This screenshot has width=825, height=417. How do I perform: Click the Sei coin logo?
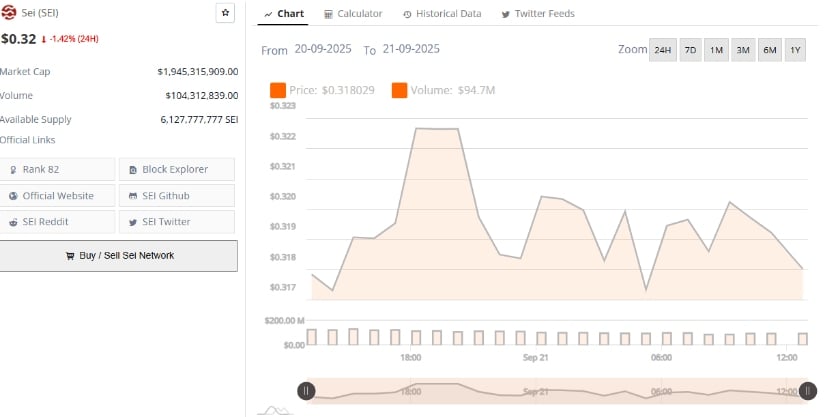pyautogui.click(x=8, y=13)
